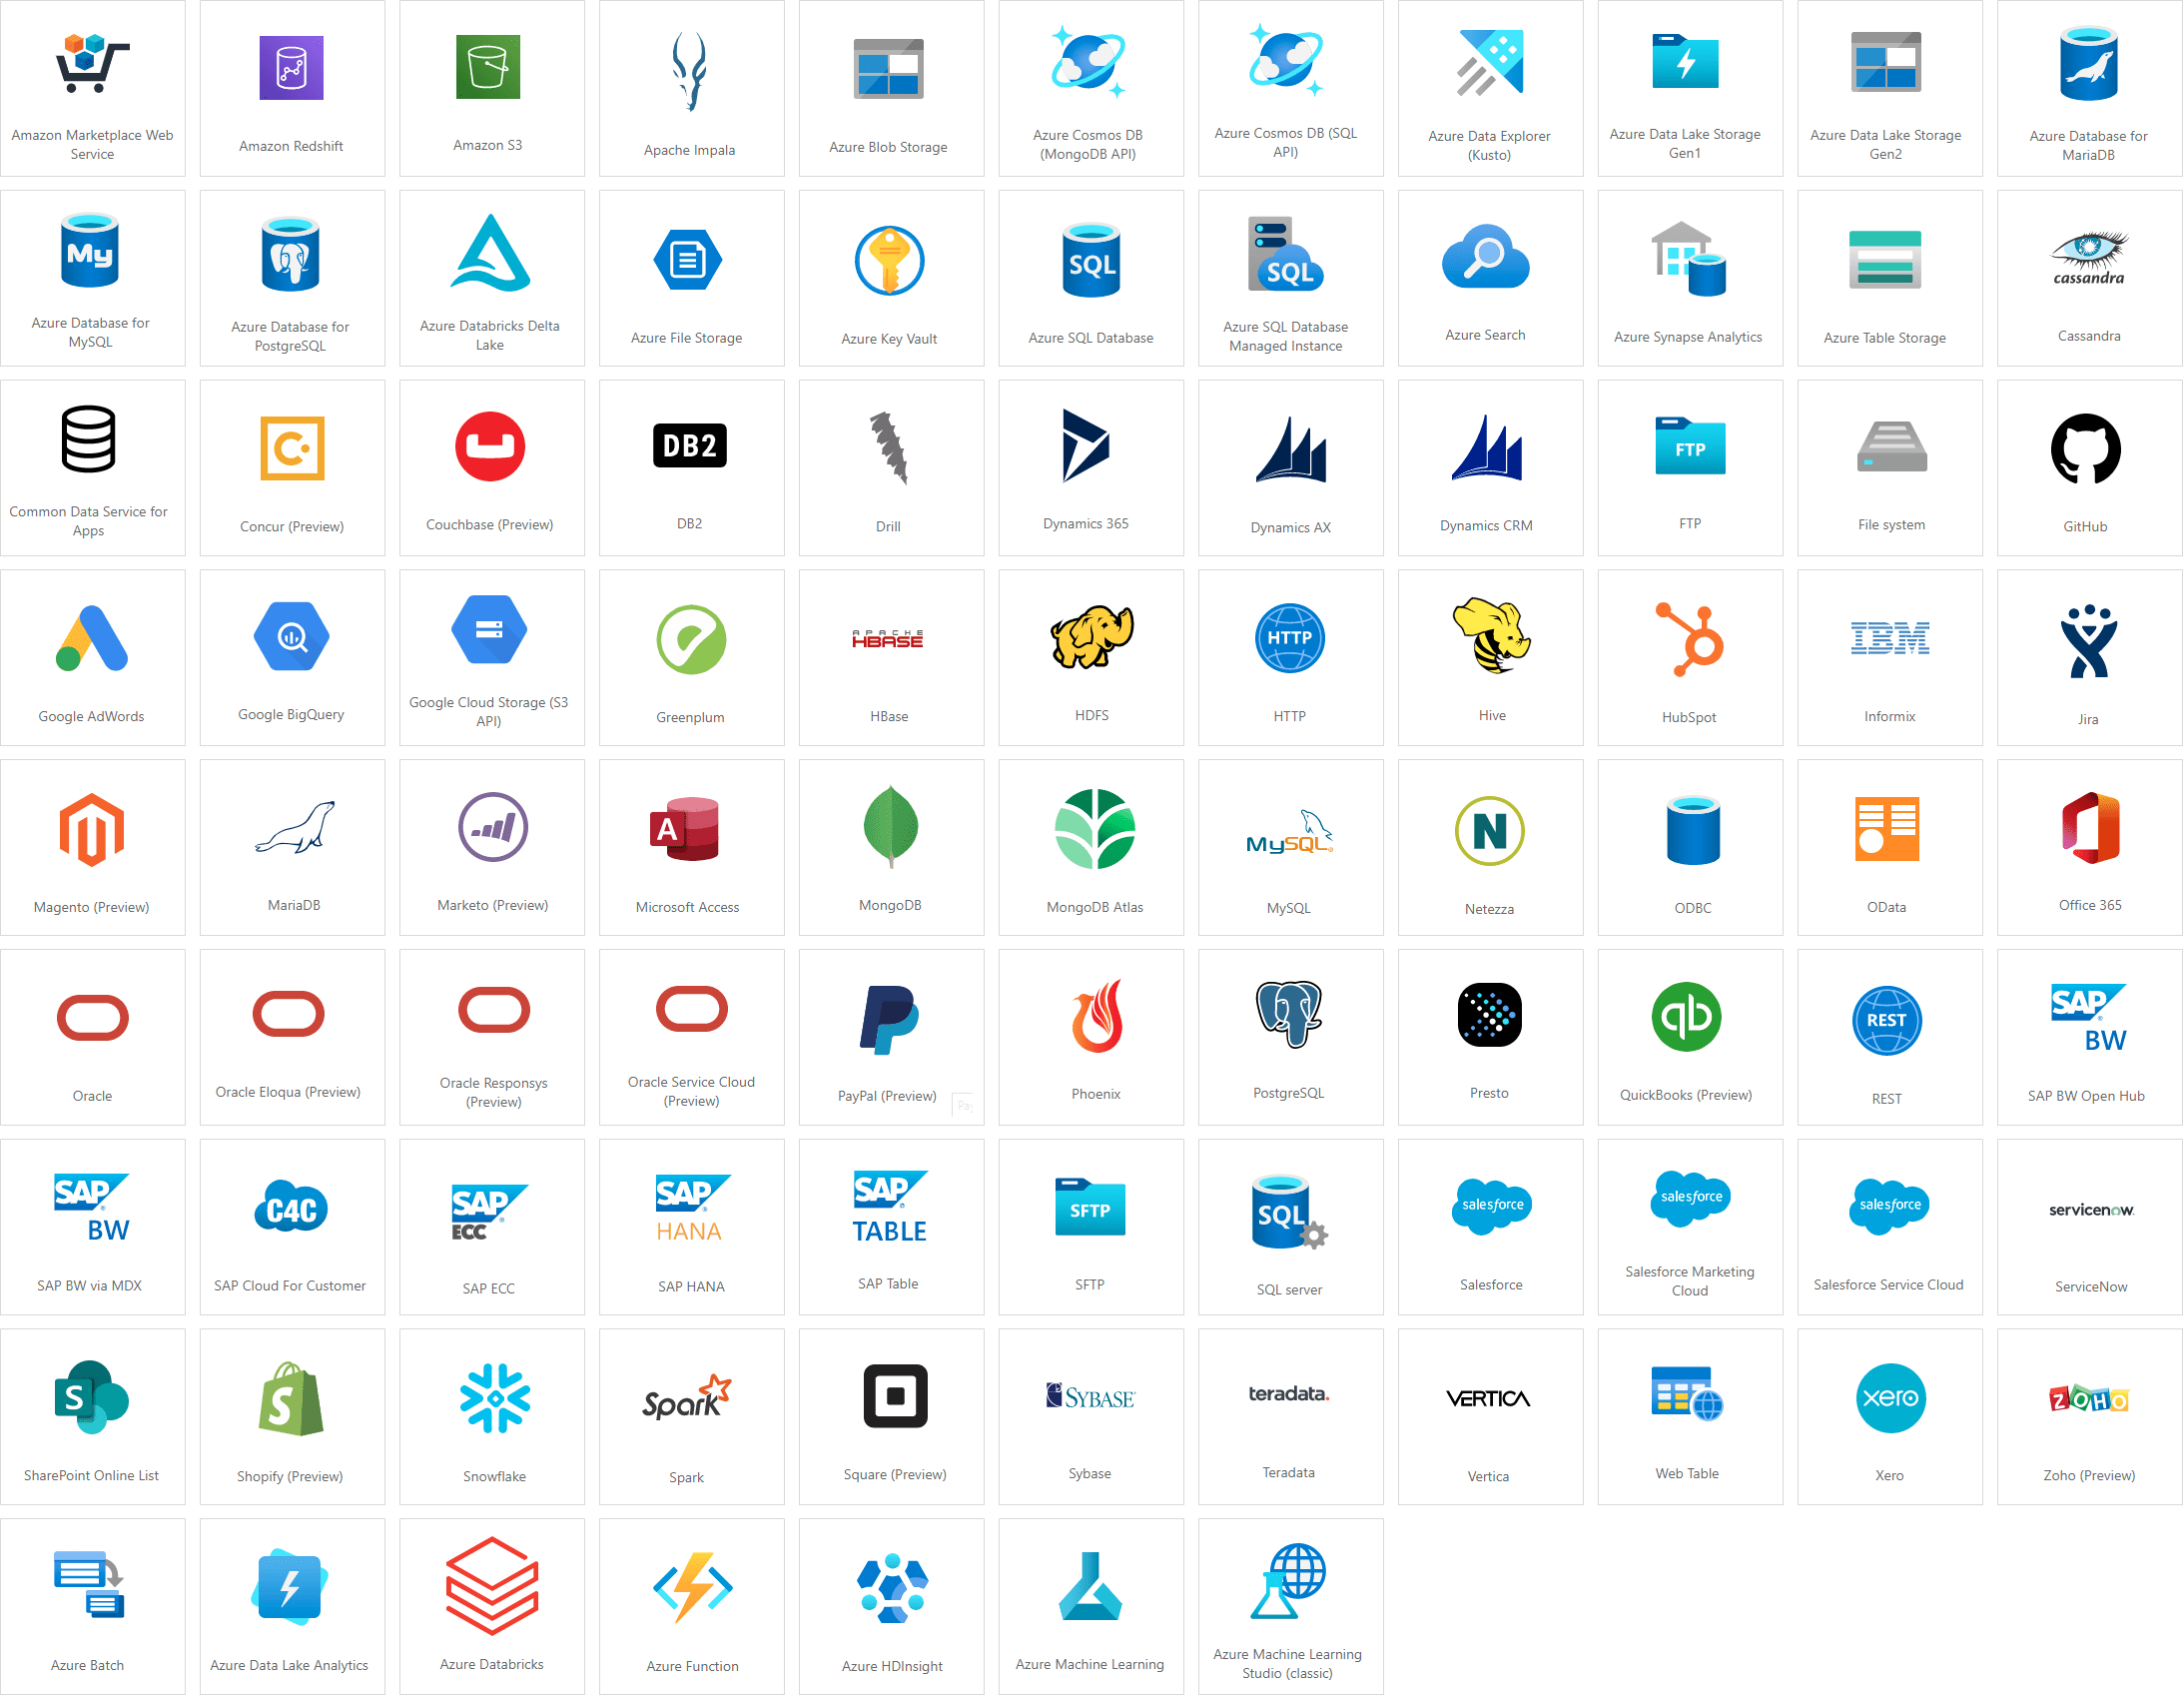This screenshot has width=2184, height=1696.
Task: Select the QuickBooks (Preview) green icon
Action: 1686,1016
